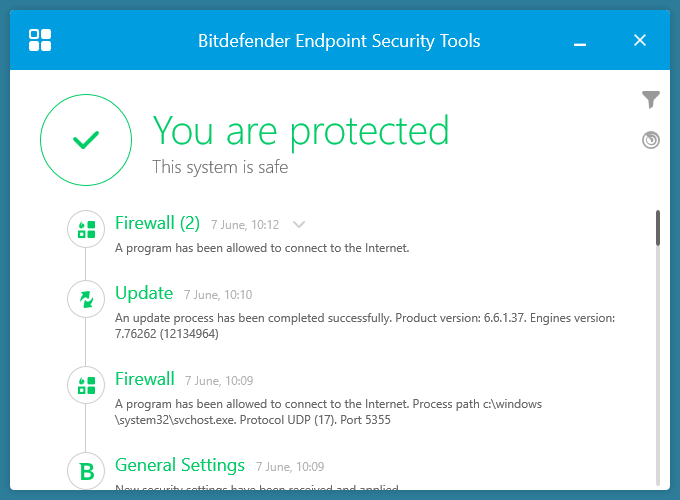Viewport: 680px width, 500px height.
Task: Click the Firewall 10:09 event title
Action: 144,379
